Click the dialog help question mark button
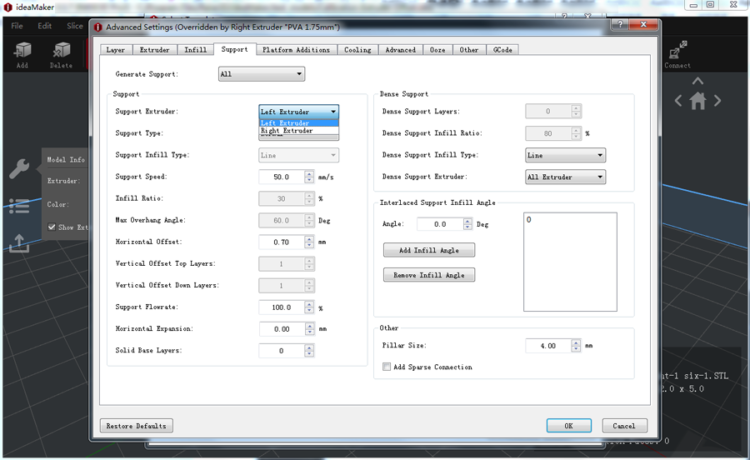Viewport: 750px width, 460px height. point(620,24)
